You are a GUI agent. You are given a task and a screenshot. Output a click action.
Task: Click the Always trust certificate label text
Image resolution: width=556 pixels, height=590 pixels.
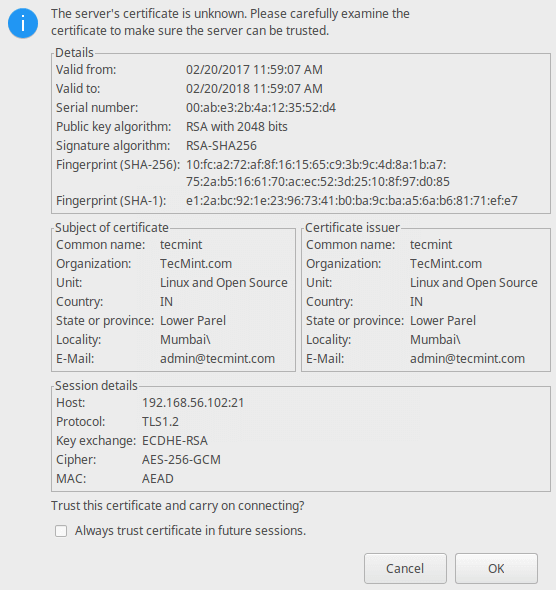190,531
